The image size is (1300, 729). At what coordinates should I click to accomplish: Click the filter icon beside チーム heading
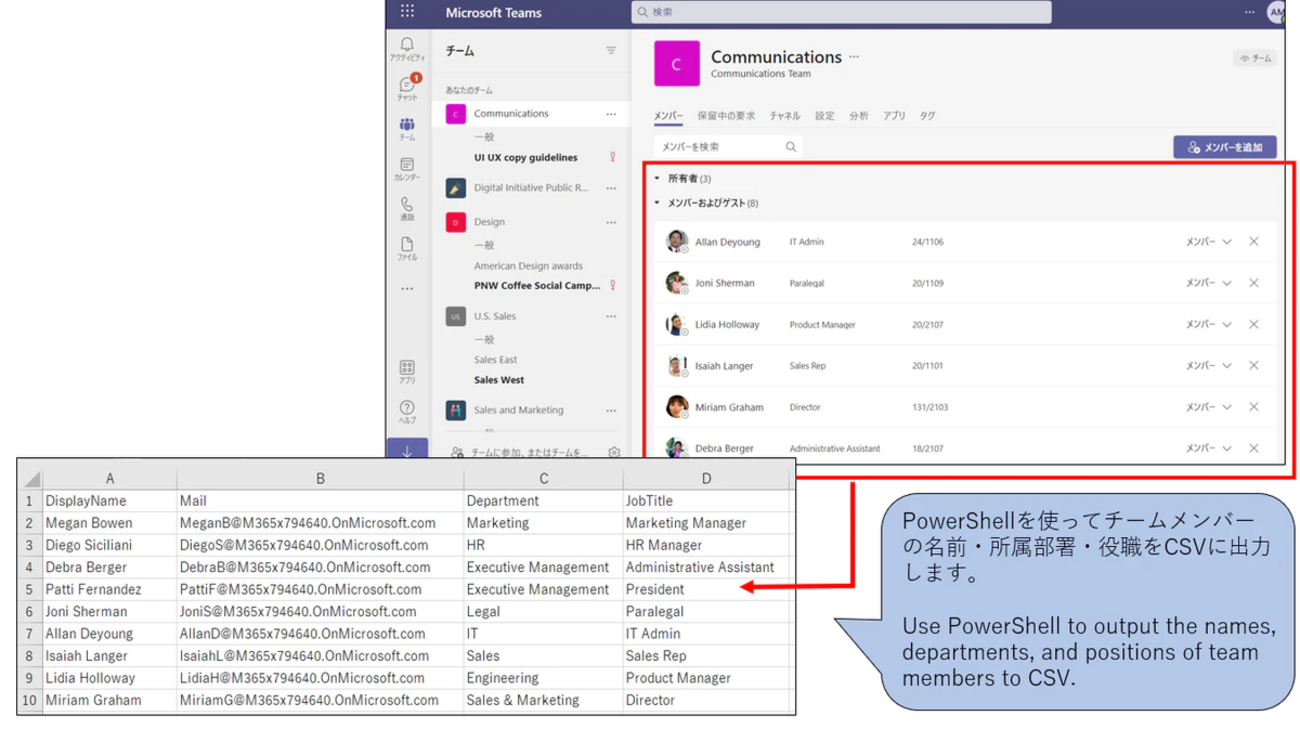611,50
